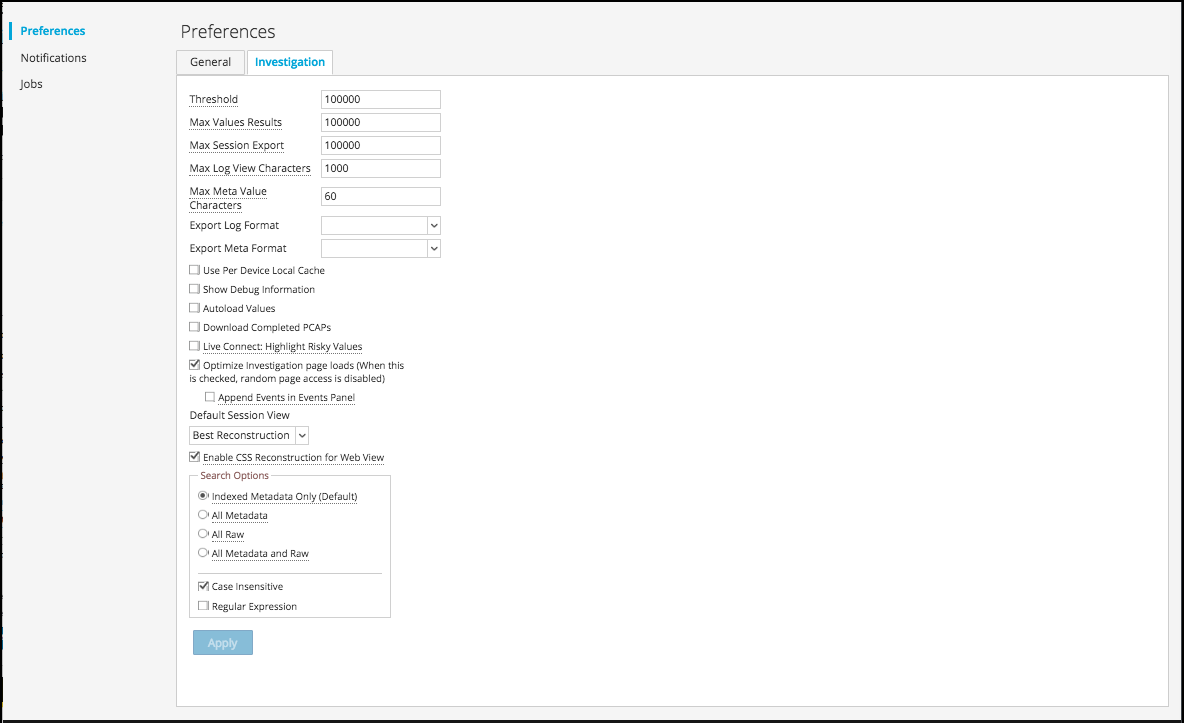1184x723 pixels.
Task: Switch to the General tab
Action: 210,62
